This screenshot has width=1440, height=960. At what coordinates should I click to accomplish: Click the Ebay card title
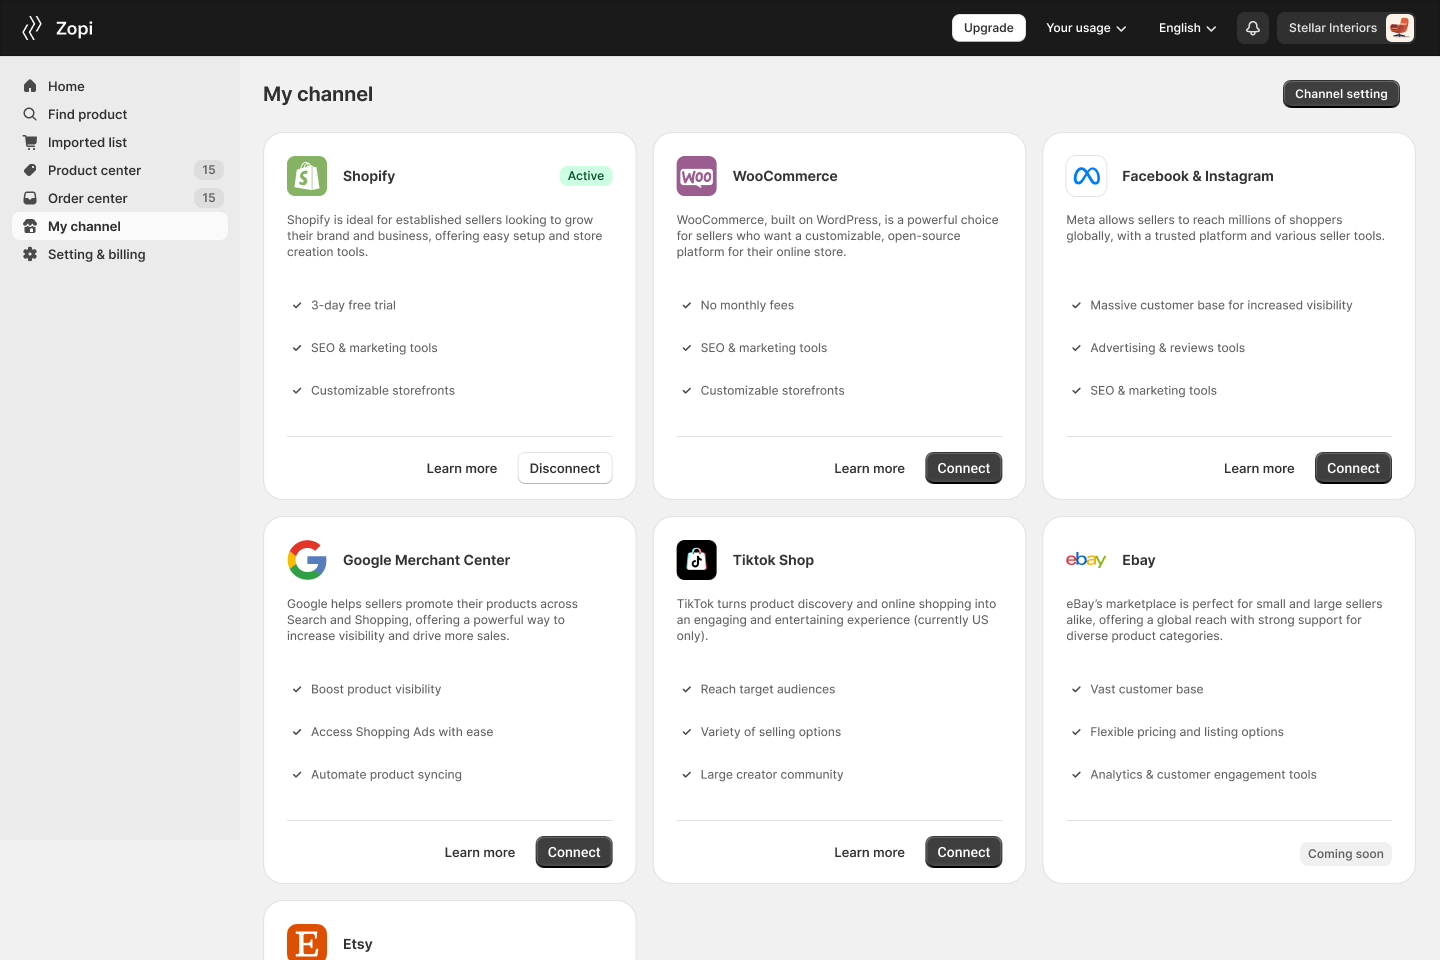point(1139,560)
